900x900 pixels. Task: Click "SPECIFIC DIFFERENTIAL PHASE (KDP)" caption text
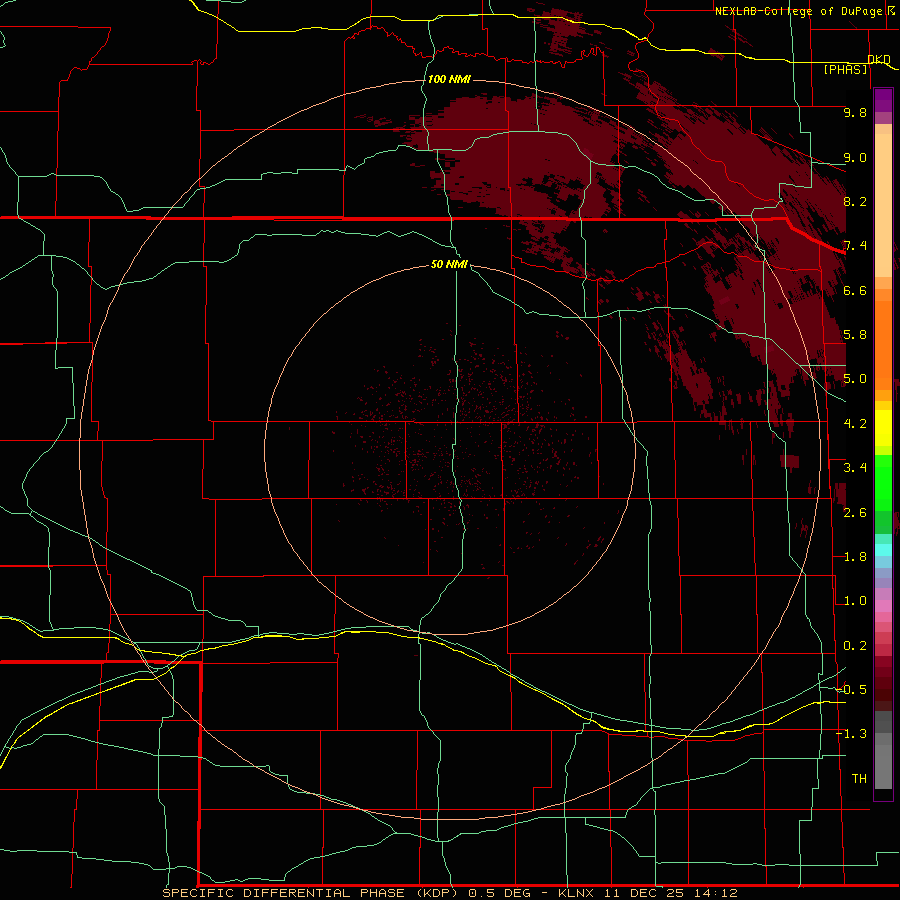coord(310,893)
